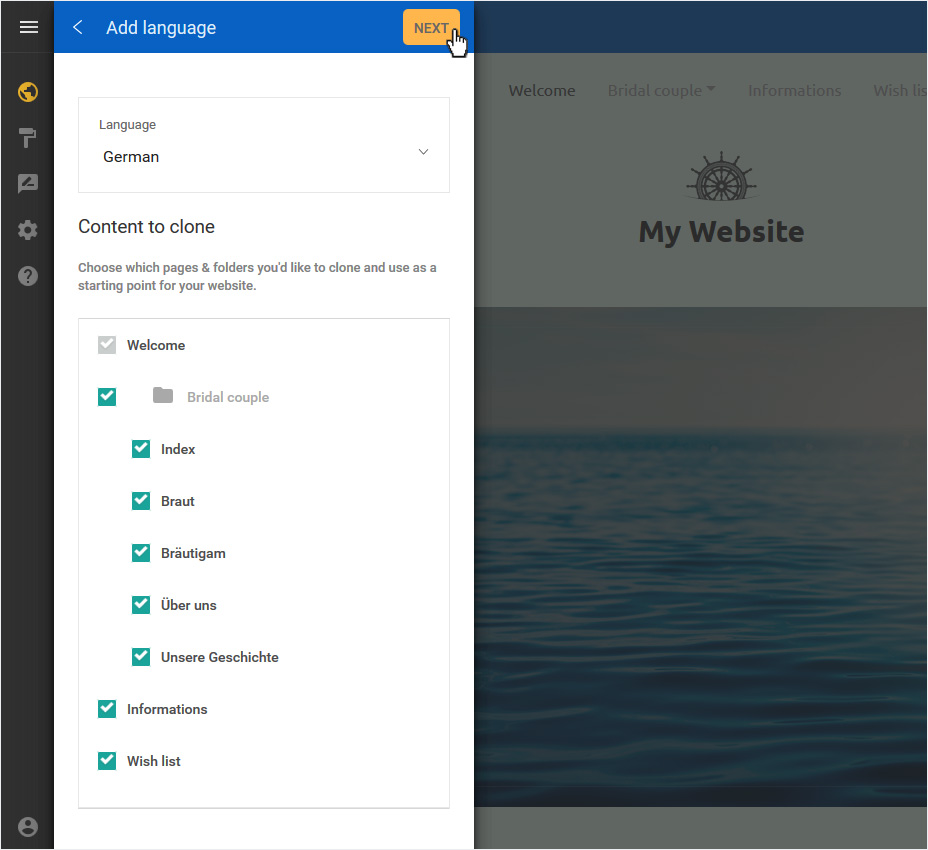
Task: Uncheck the Index page checkbox
Action: click(x=141, y=449)
